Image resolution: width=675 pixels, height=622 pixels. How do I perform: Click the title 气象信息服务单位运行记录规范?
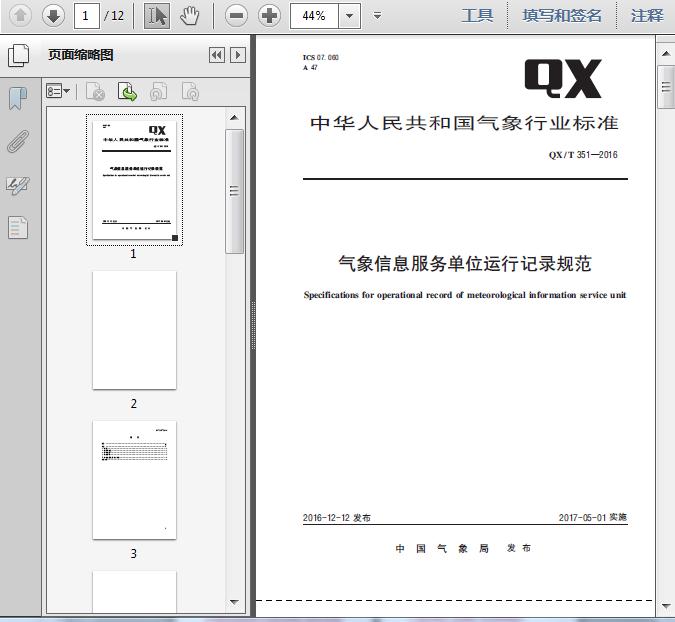point(465,263)
